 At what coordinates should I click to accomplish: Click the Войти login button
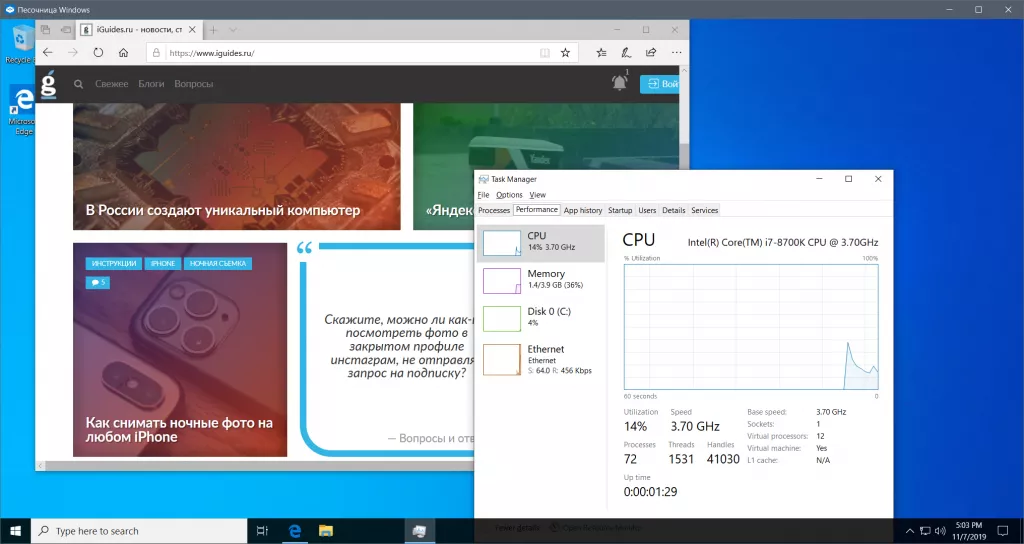(x=660, y=84)
